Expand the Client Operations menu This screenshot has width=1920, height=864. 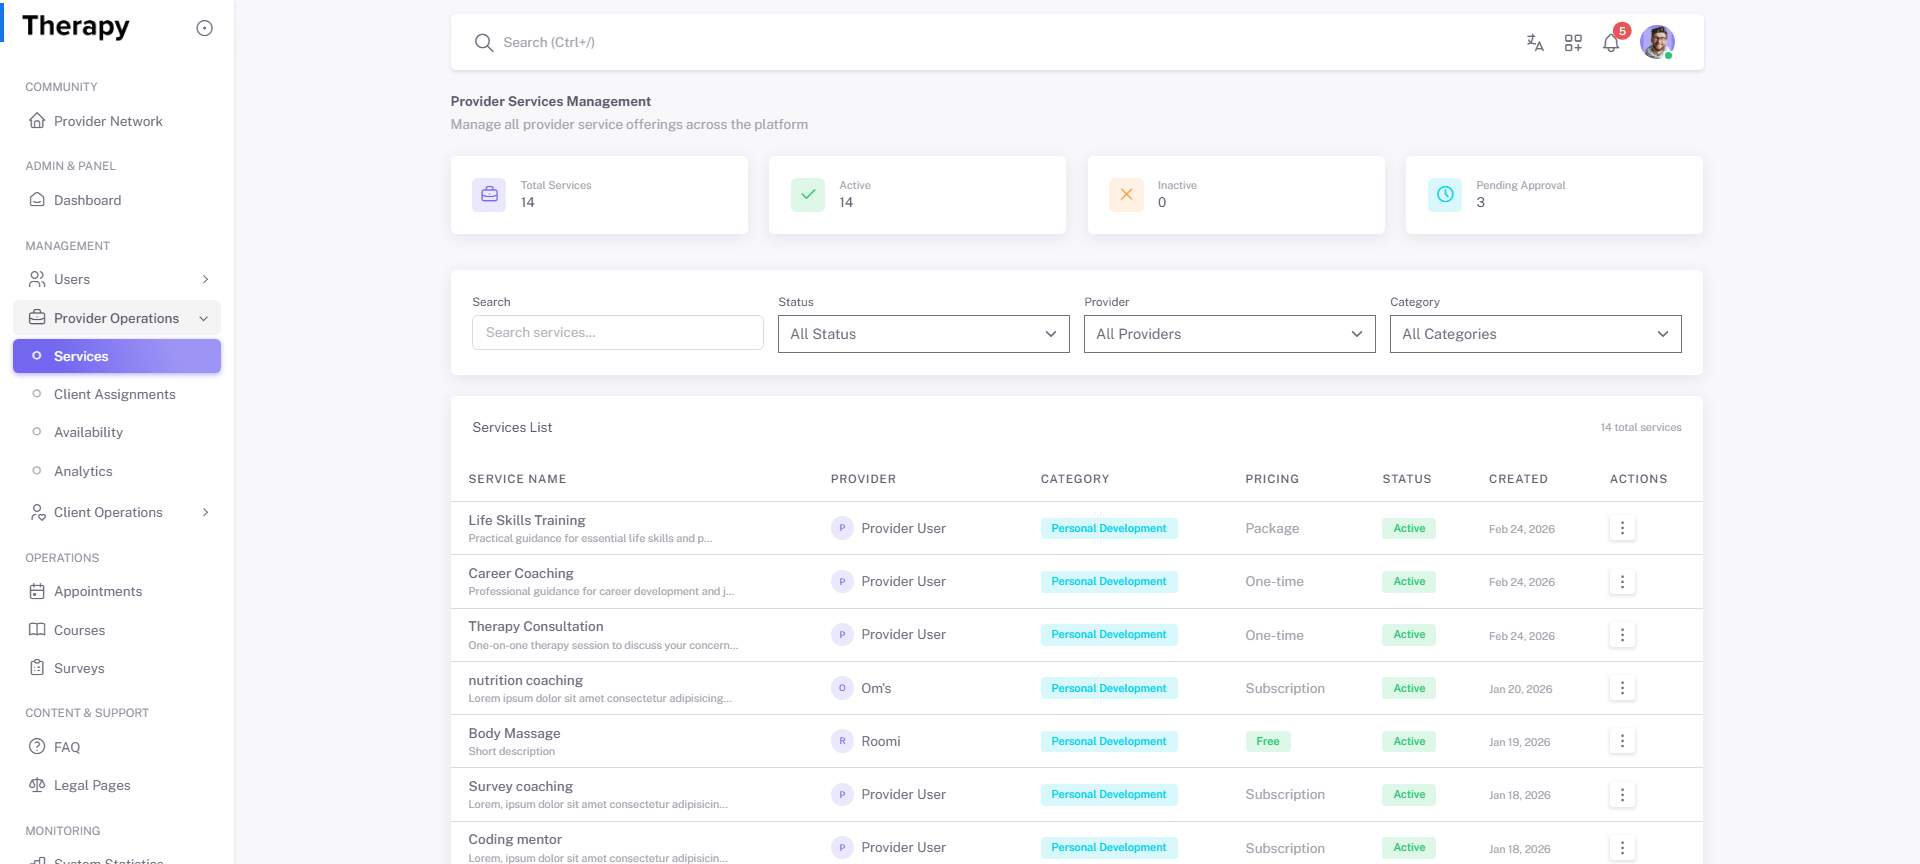(x=117, y=512)
